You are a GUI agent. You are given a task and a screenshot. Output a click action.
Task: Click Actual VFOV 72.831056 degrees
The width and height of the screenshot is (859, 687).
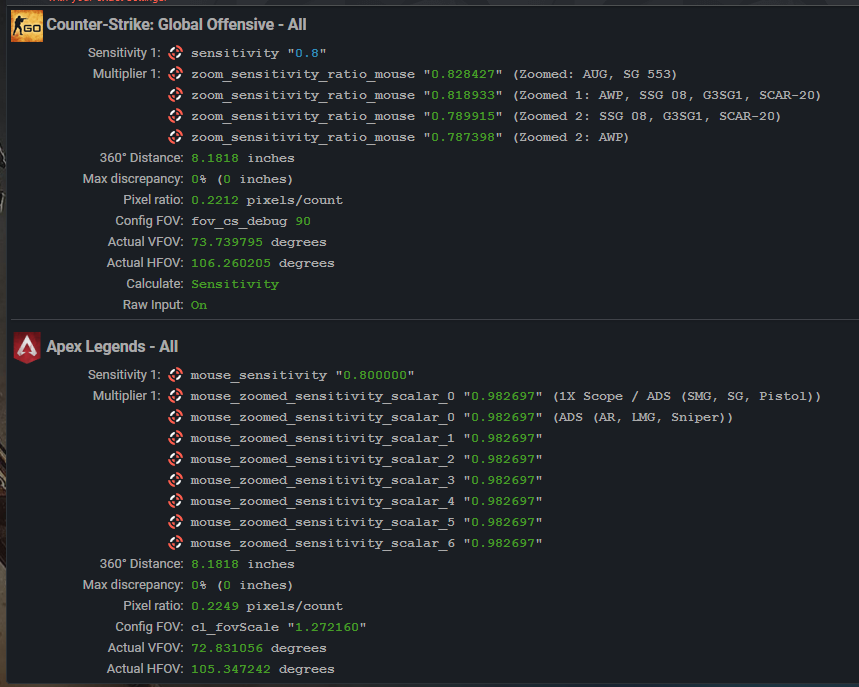[x=259, y=648]
